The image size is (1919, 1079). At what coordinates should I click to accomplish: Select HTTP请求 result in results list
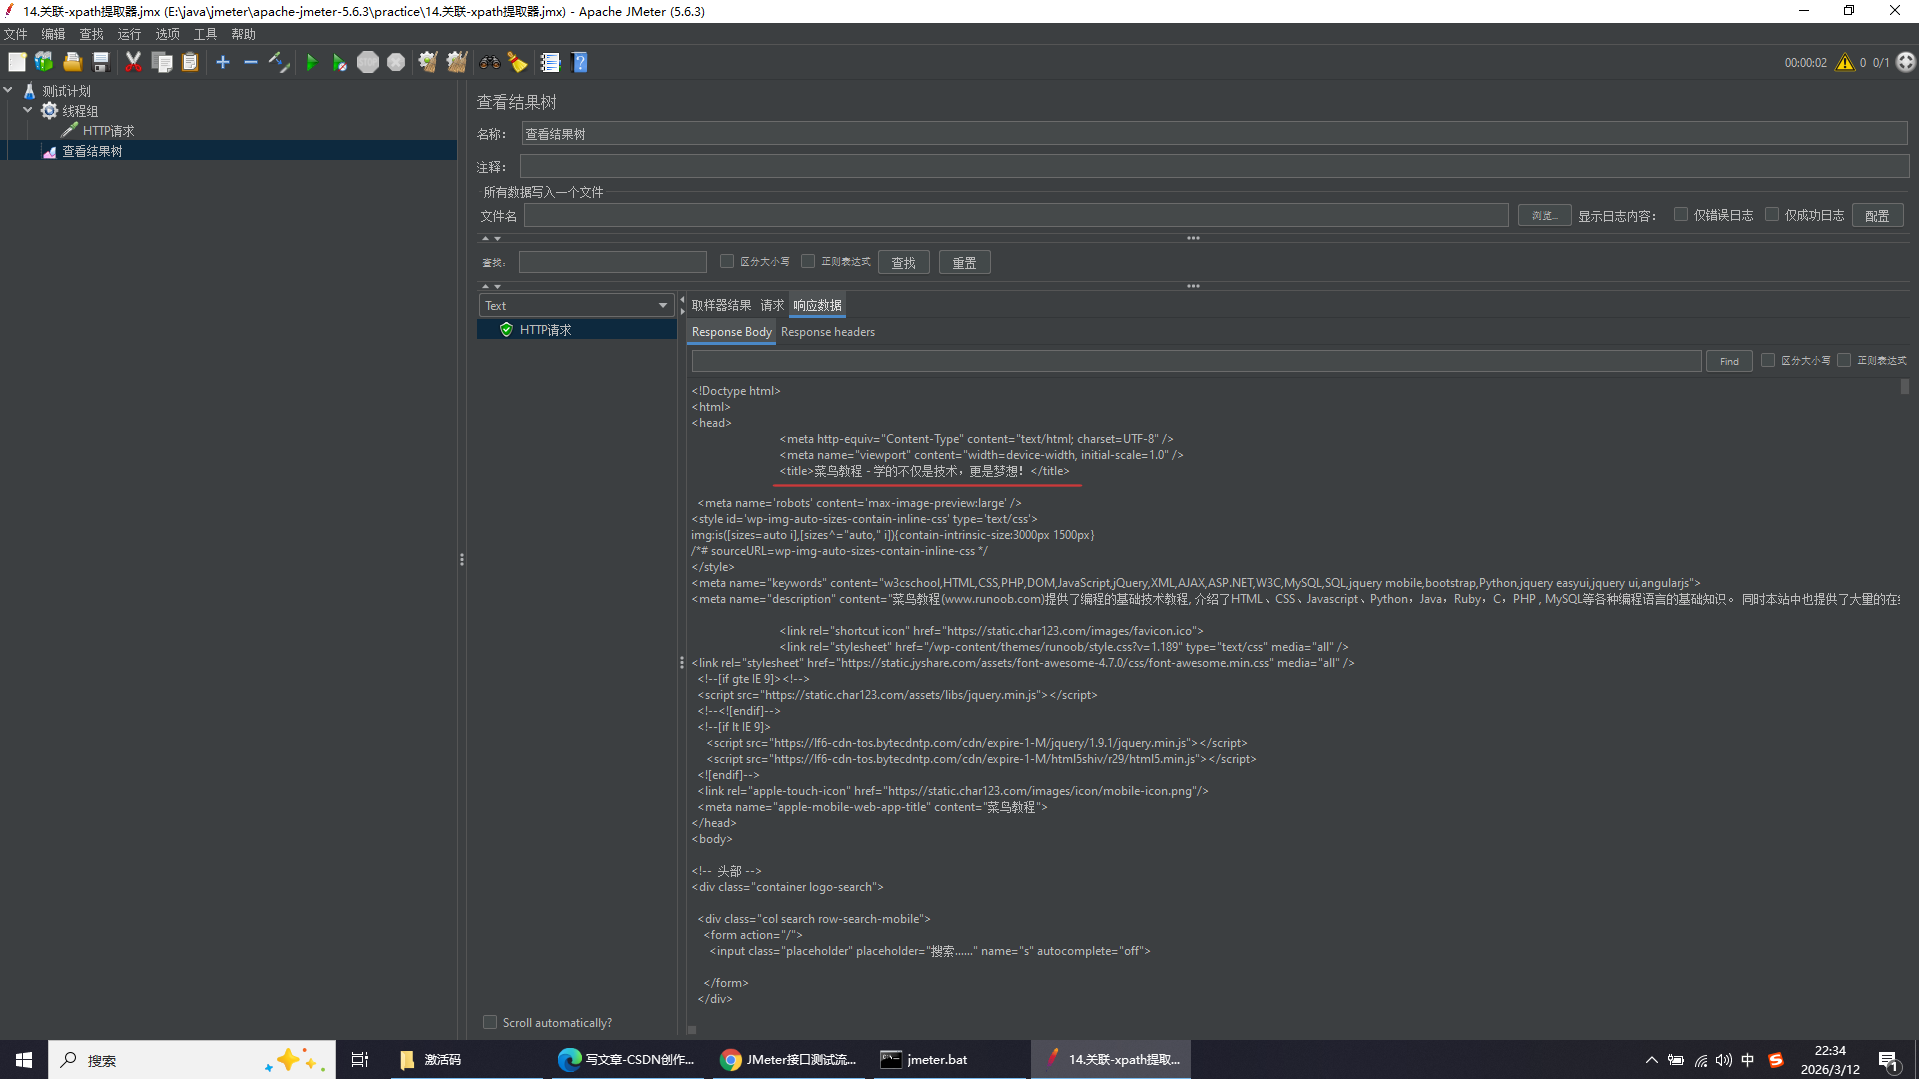click(576, 330)
